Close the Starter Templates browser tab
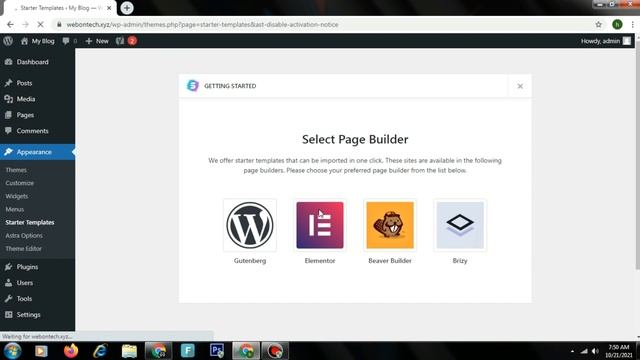This screenshot has width=640, height=360. click(109, 8)
